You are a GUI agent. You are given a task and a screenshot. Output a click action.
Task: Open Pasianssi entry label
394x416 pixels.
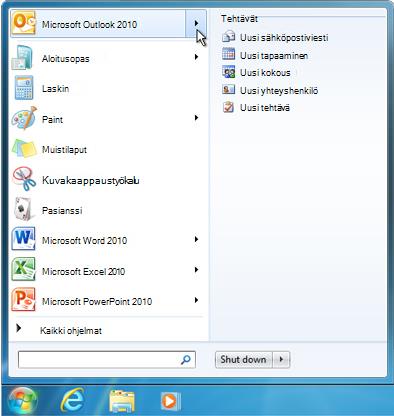62,210
